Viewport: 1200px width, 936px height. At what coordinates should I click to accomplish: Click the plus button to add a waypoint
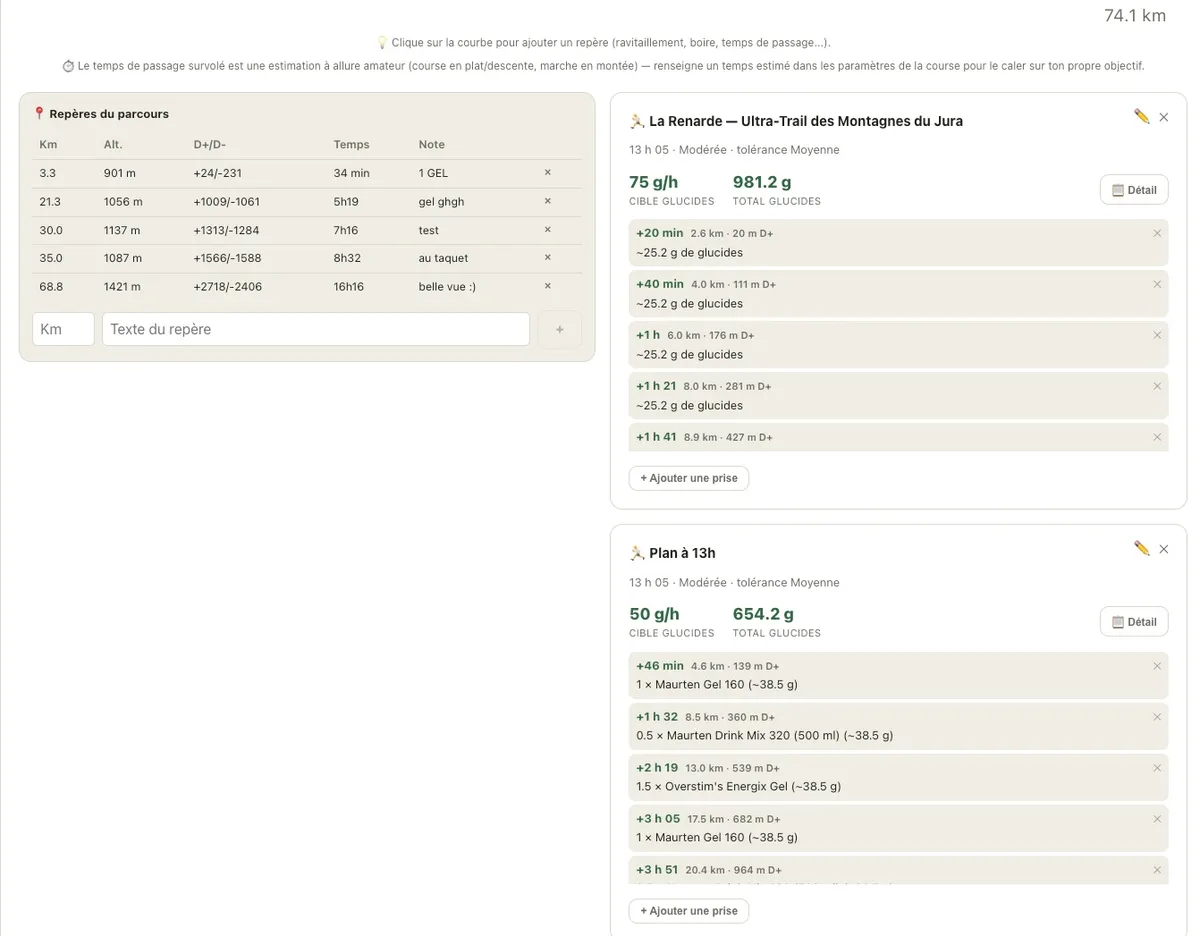tap(560, 329)
